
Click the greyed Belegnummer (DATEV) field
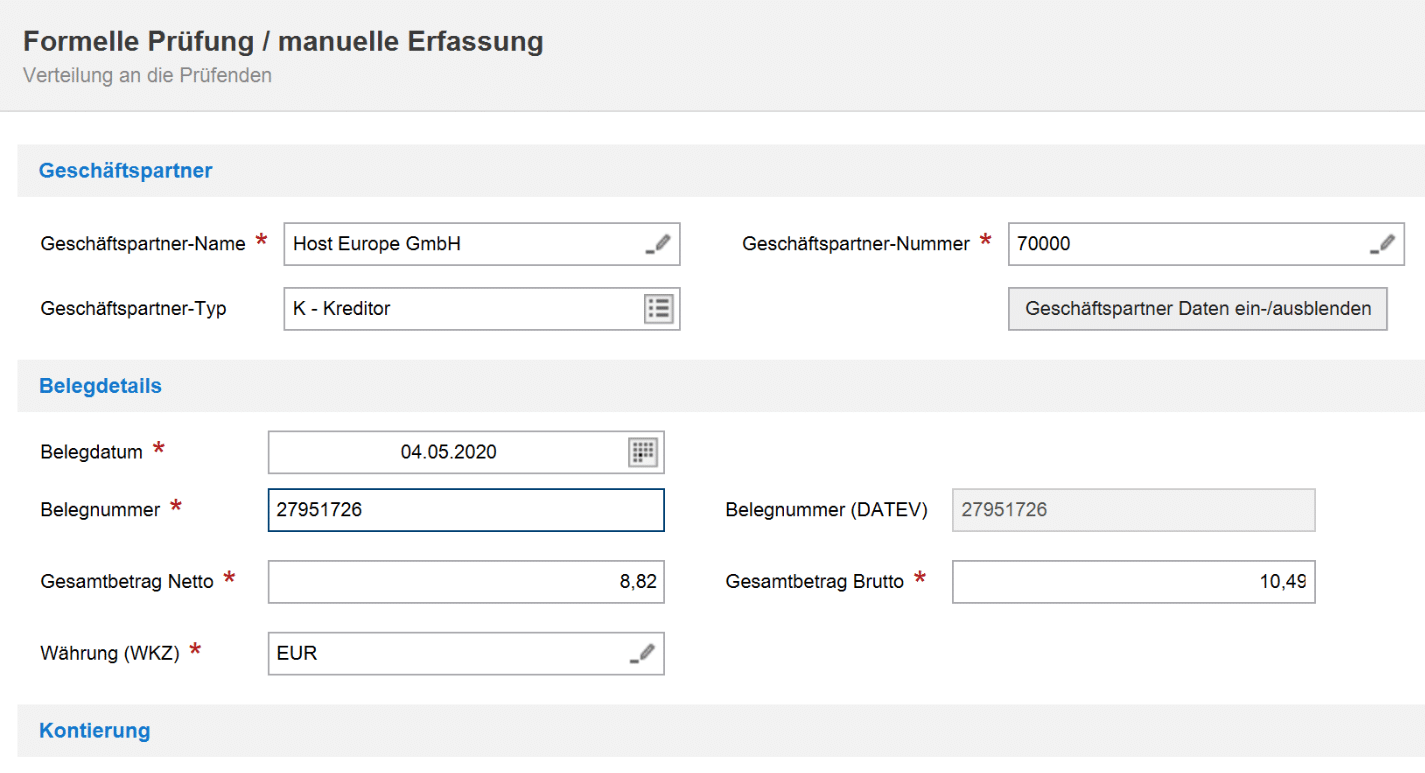tap(1132, 510)
